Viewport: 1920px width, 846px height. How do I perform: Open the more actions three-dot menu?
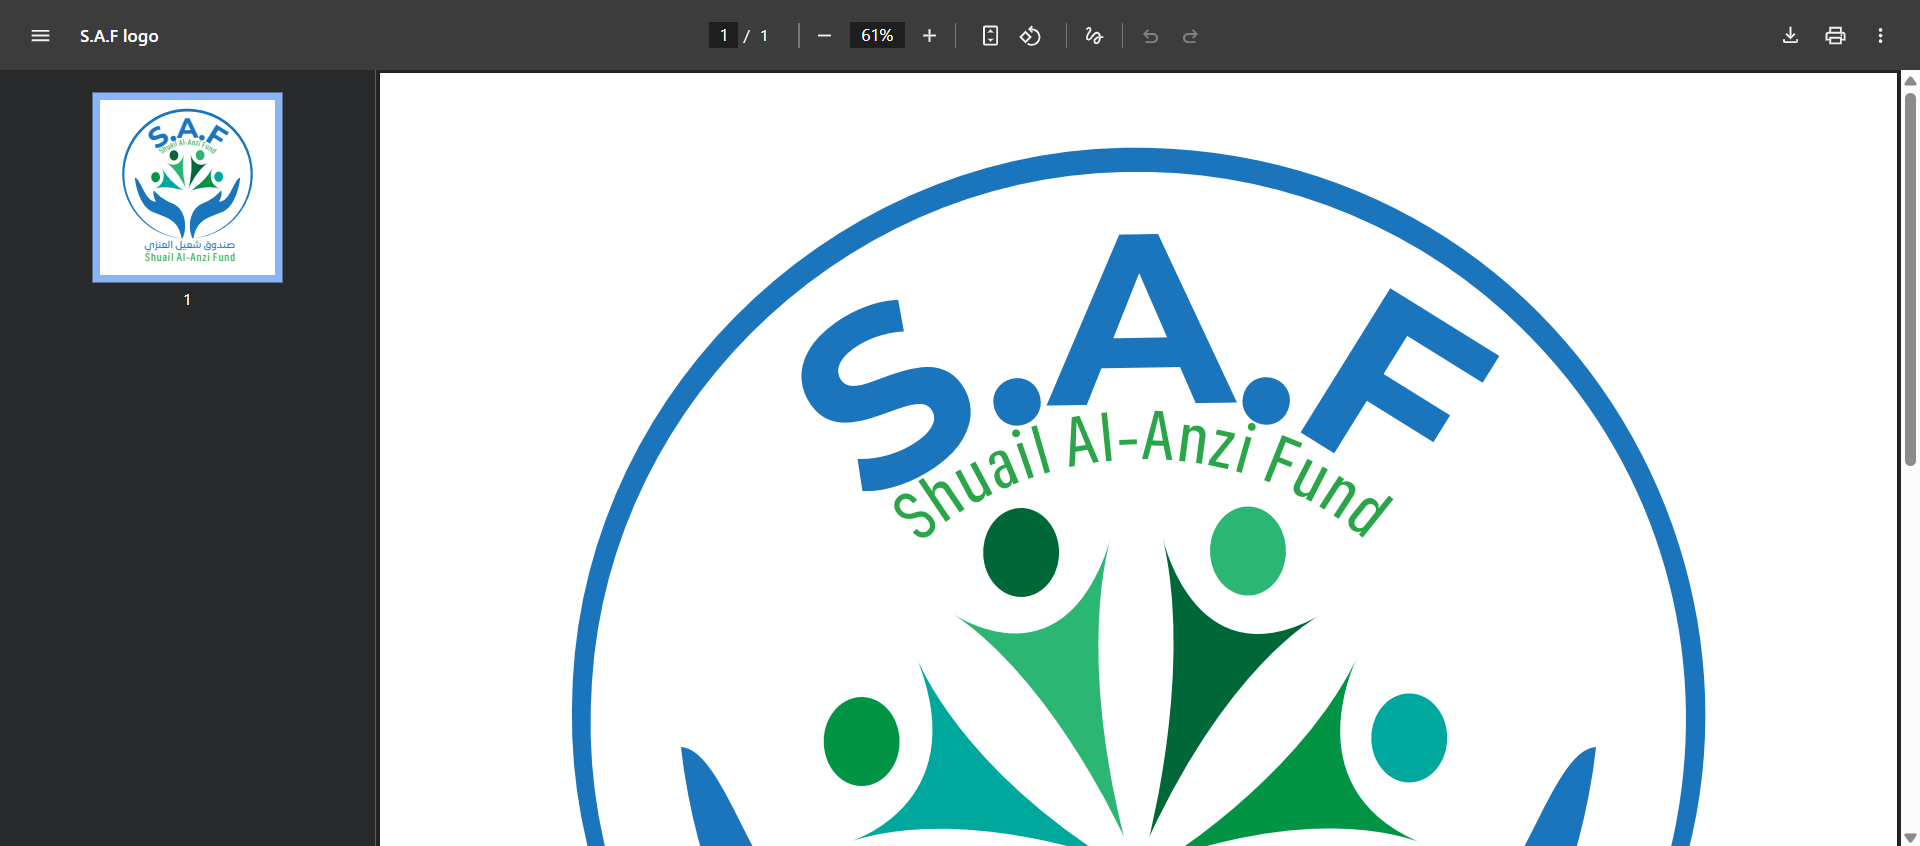point(1880,36)
